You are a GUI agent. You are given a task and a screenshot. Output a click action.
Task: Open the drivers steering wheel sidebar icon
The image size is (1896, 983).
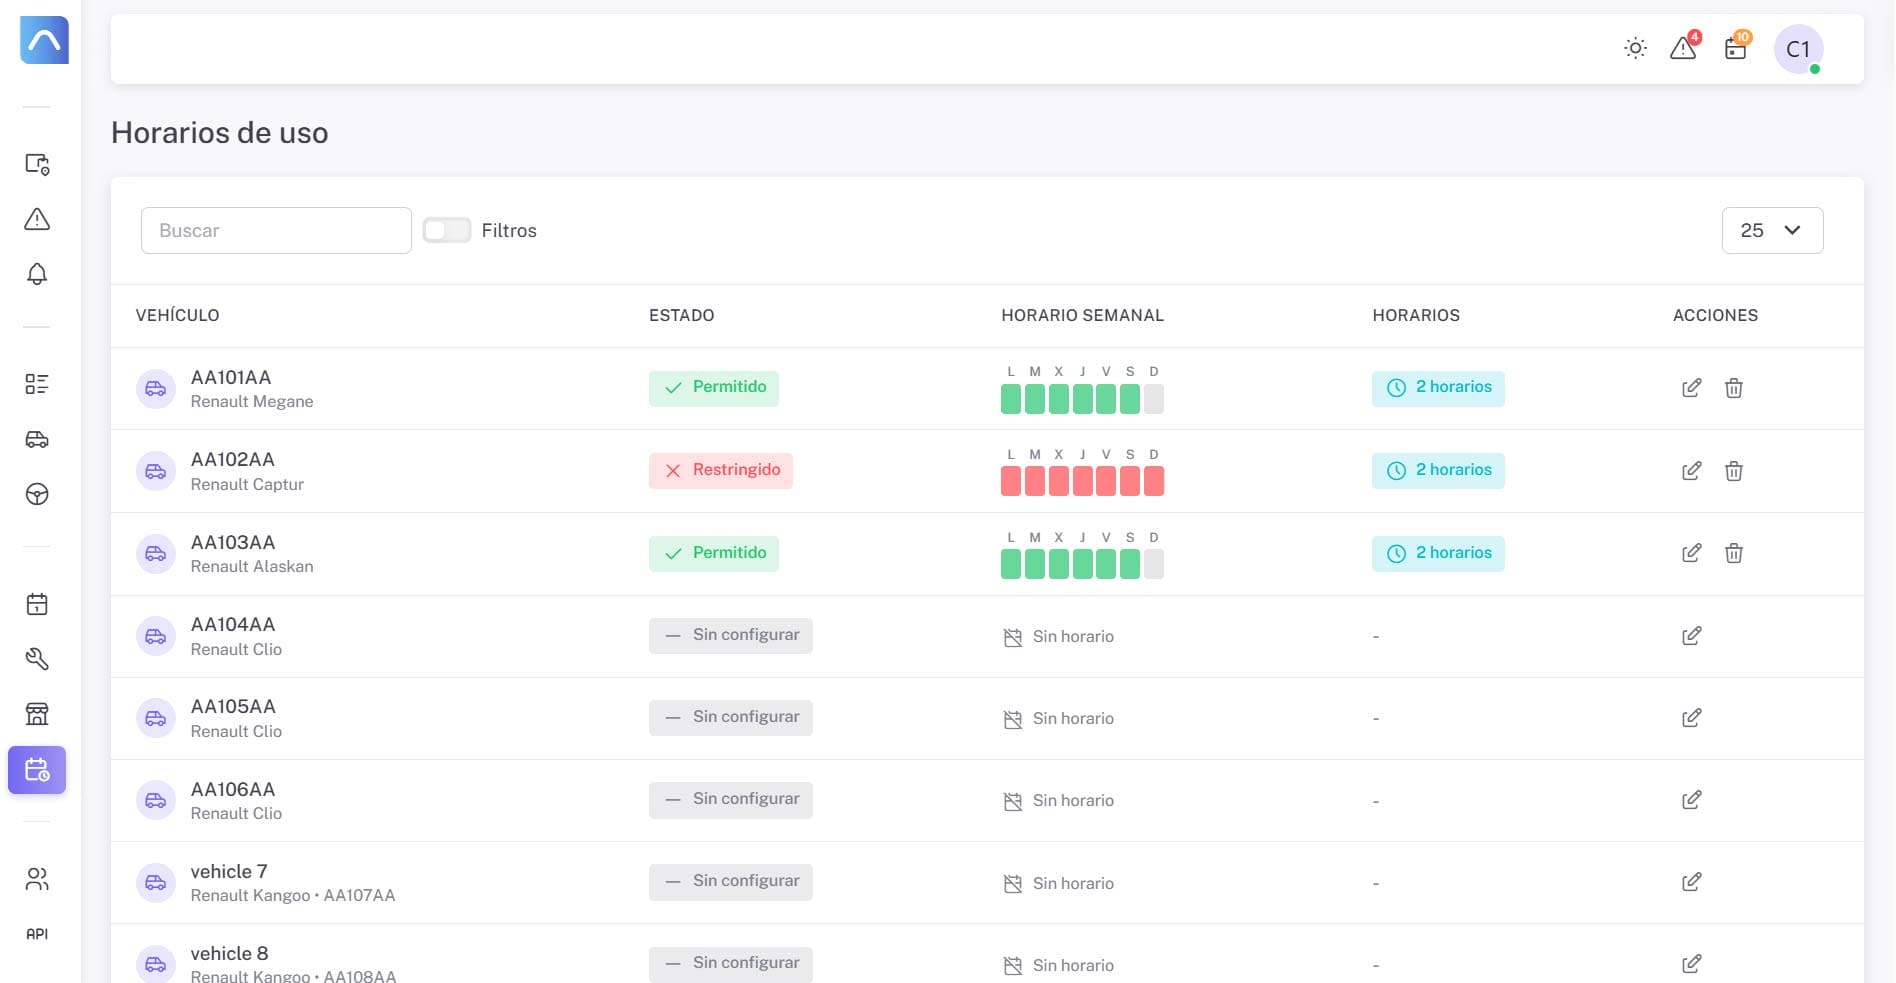click(37, 494)
